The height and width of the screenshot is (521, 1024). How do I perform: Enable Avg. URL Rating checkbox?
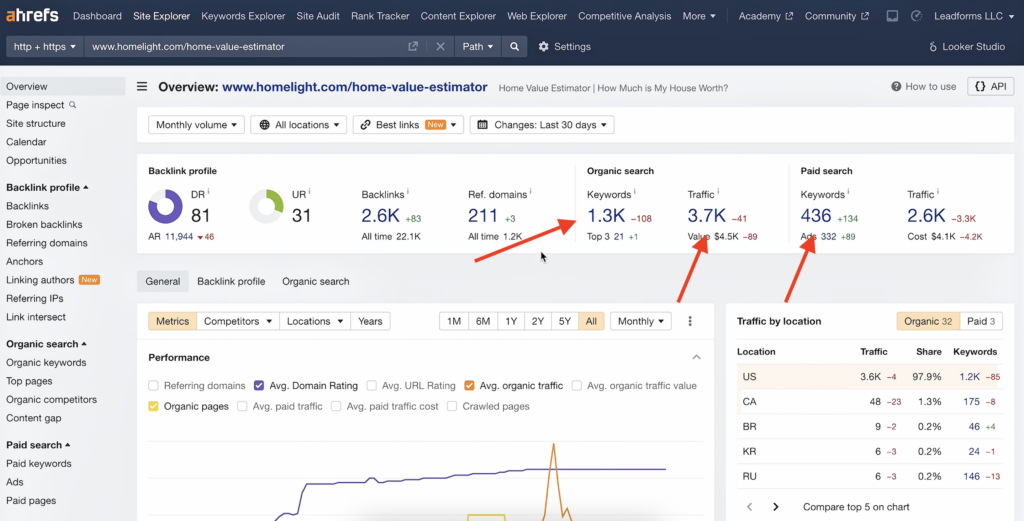point(372,386)
